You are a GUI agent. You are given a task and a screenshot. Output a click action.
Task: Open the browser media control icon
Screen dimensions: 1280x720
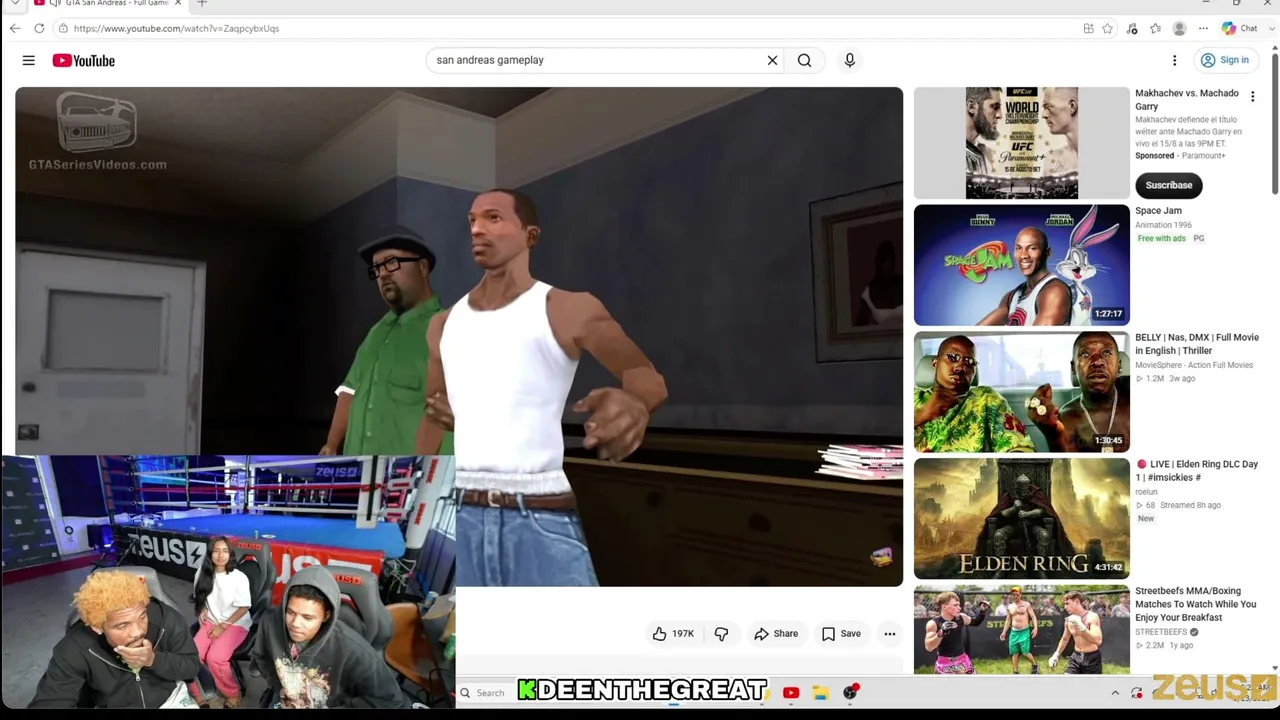click(x=1132, y=28)
